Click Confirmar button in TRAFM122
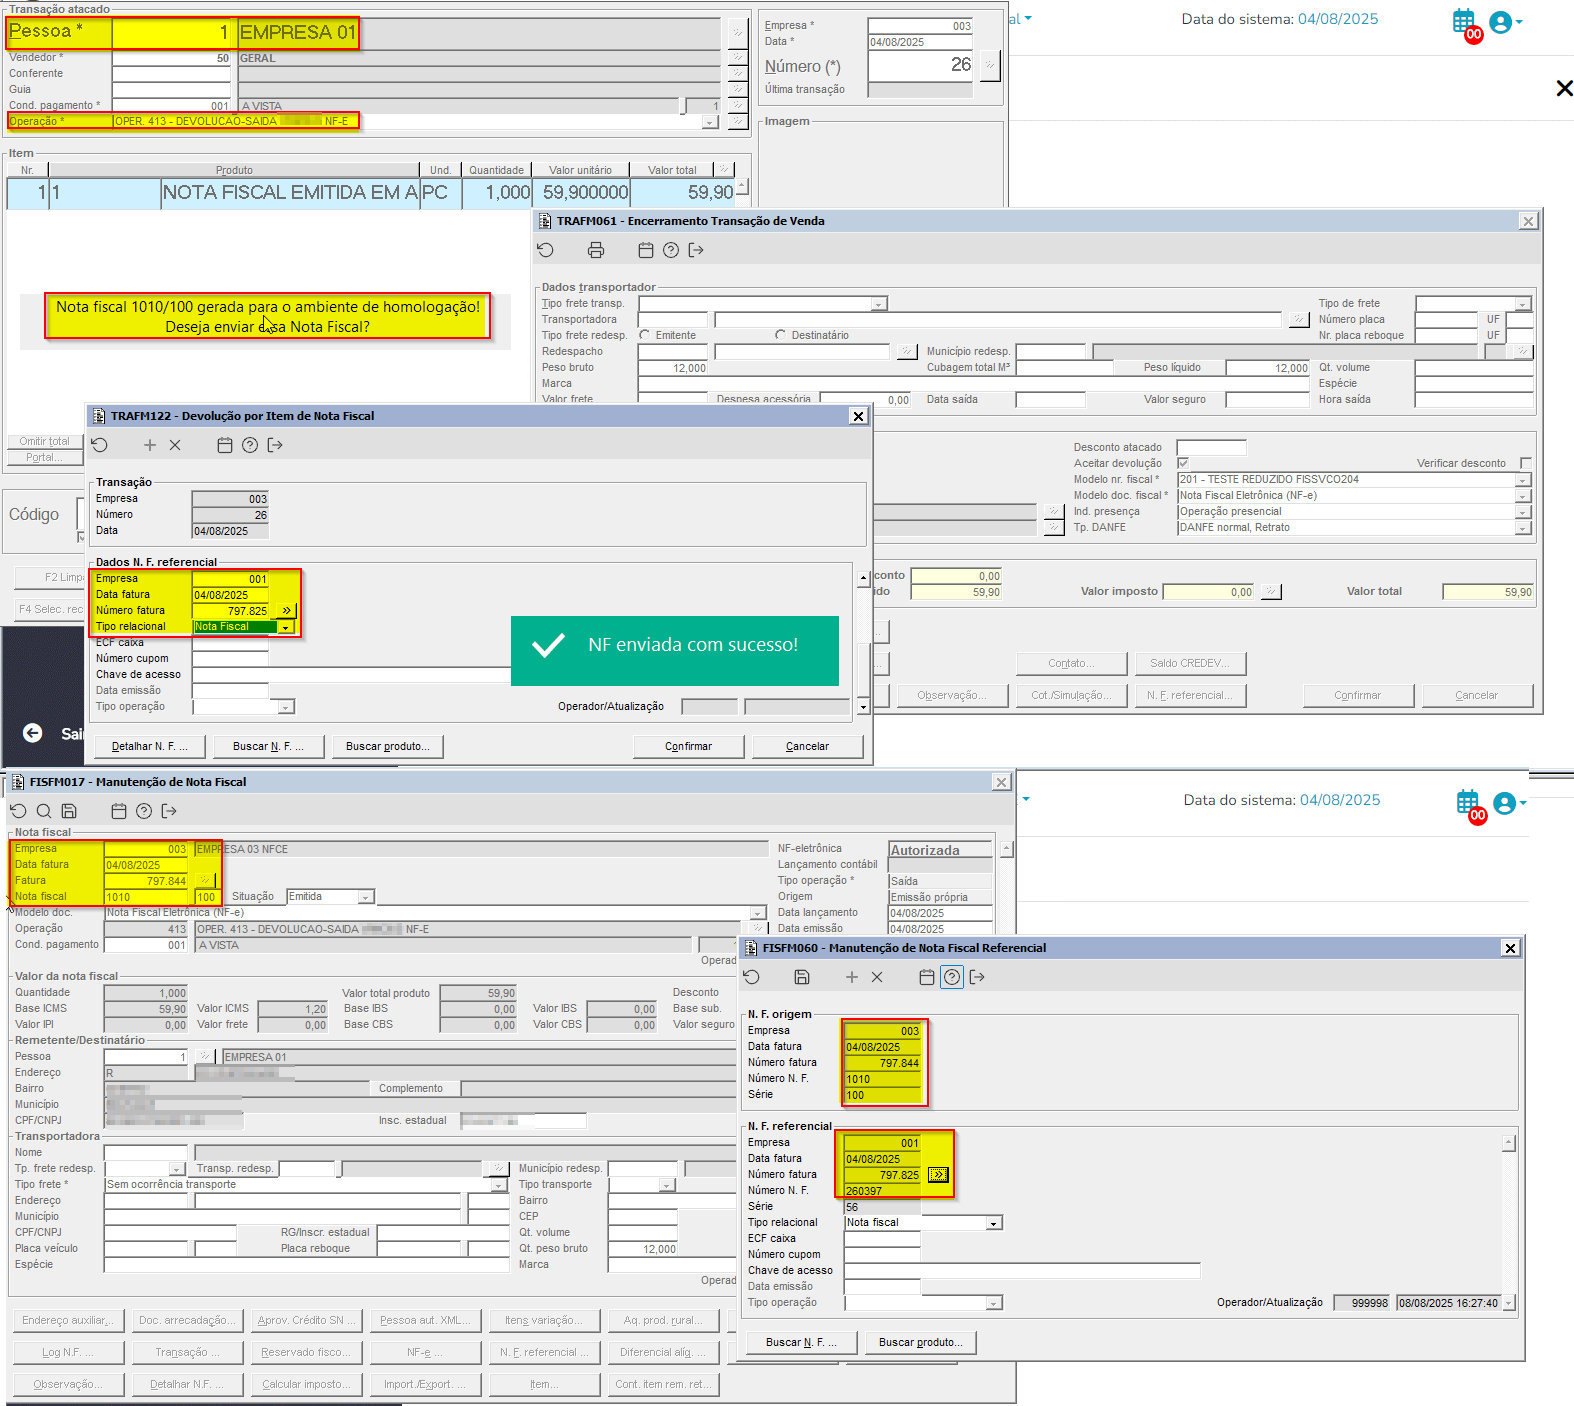The width and height of the screenshot is (1574, 1406). click(689, 746)
